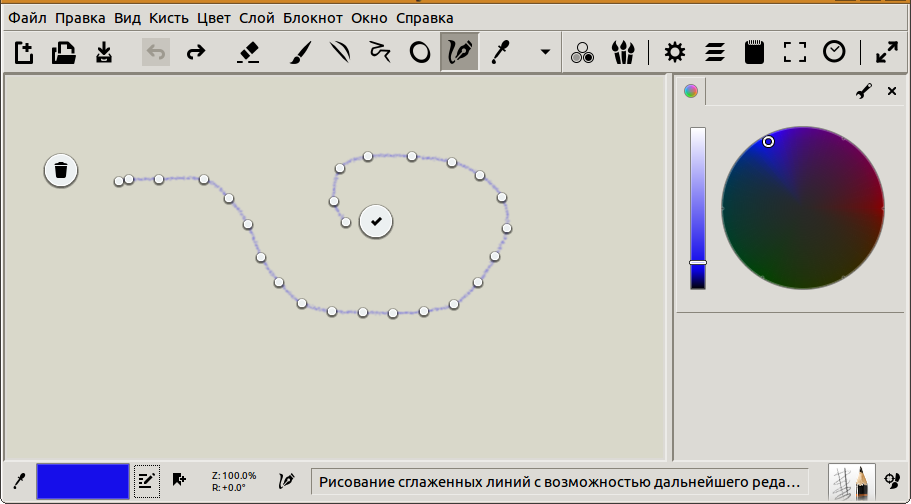Viewport: 911px width, 504px height.
Task: Select the freehand brush drawing tool
Action: point(297,53)
